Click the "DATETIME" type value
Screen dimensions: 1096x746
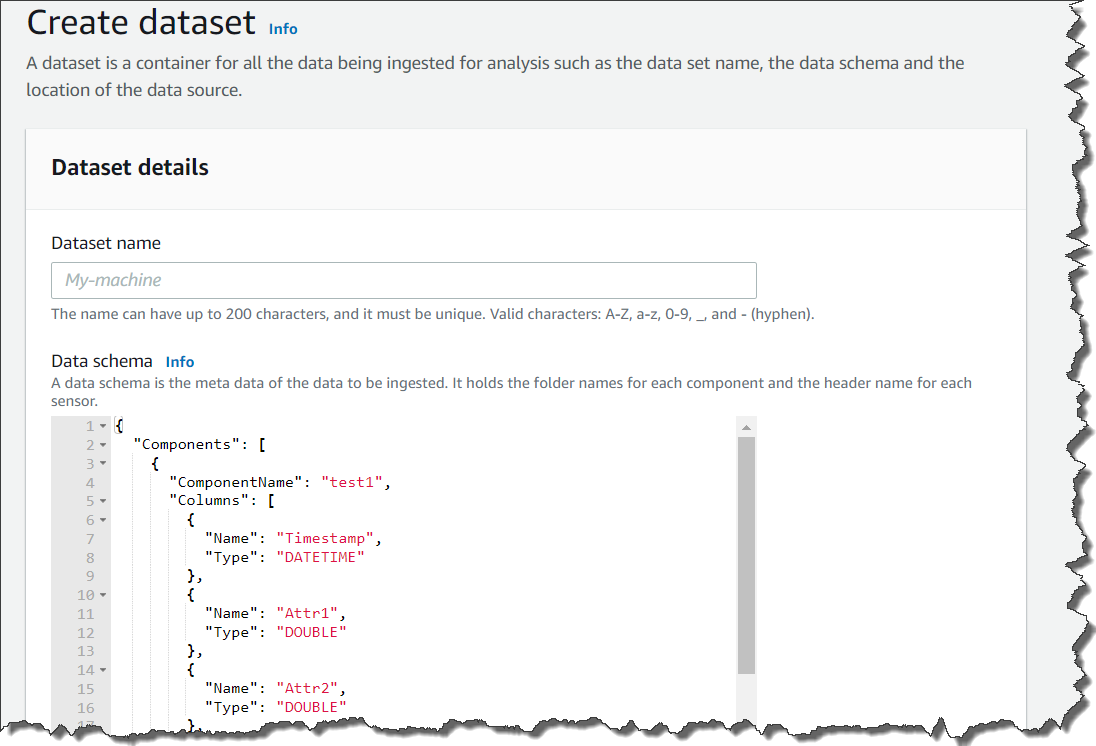point(321,557)
